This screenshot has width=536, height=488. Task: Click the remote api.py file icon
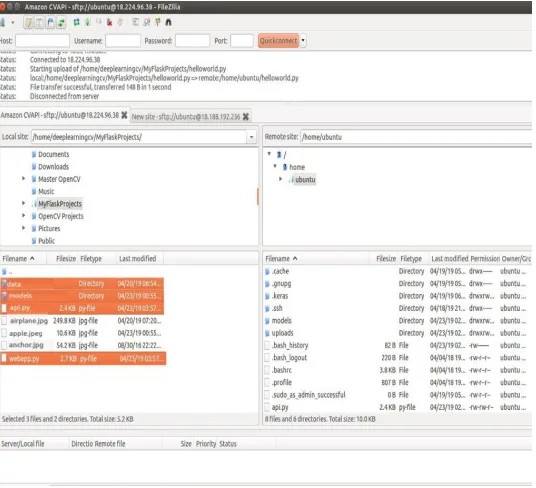(x=267, y=408)
